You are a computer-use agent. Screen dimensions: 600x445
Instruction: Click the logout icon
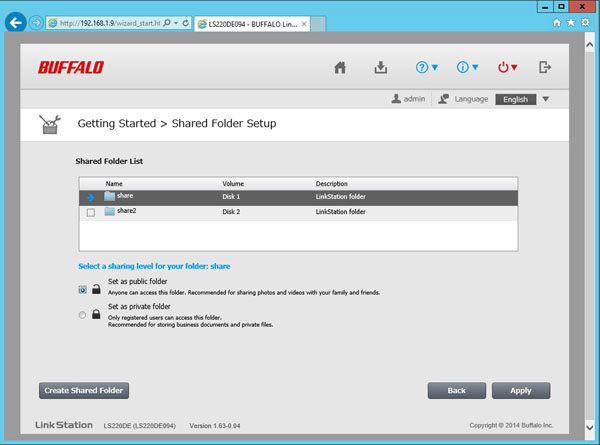545,67
